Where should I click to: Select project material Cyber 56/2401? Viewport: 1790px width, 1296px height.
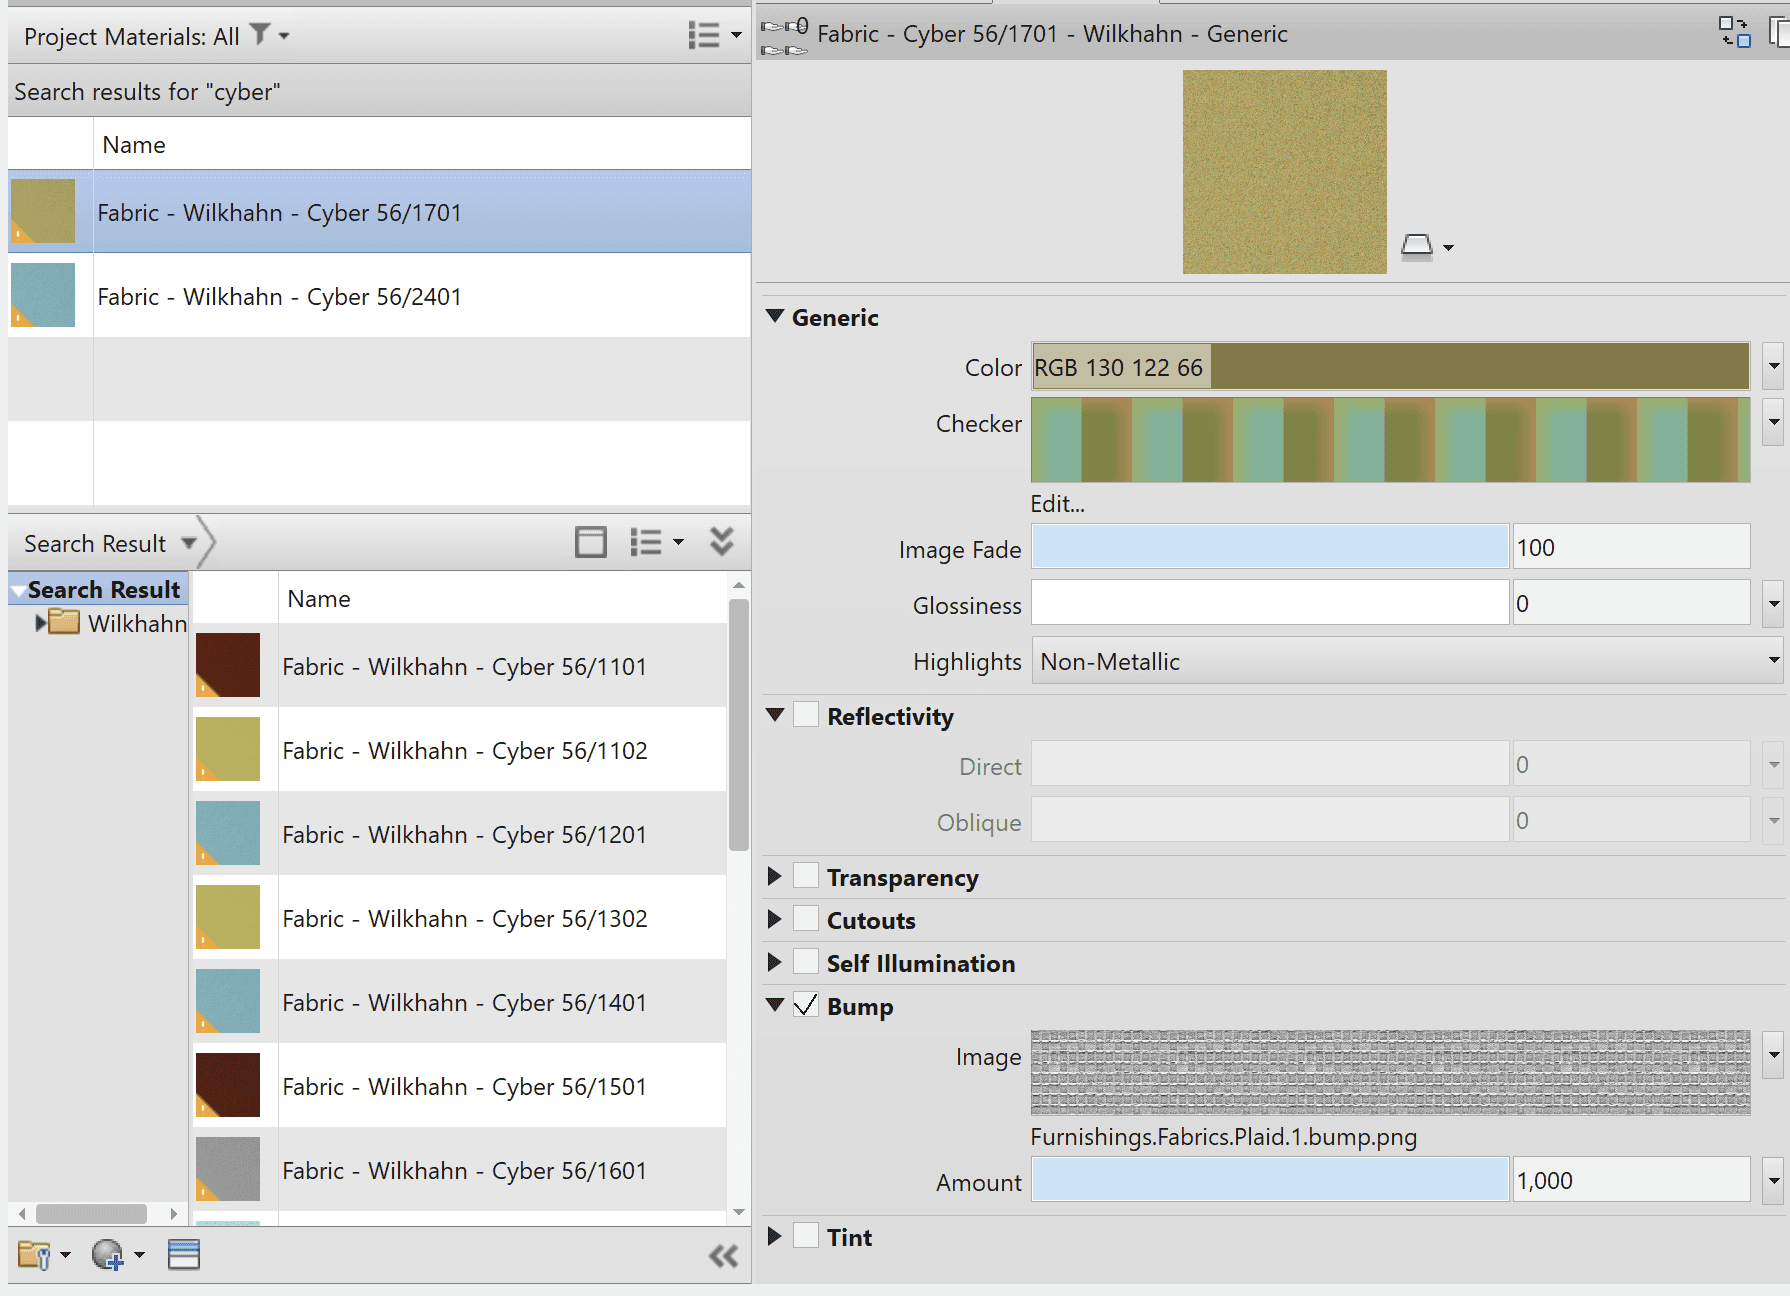(x=380, y=296)
